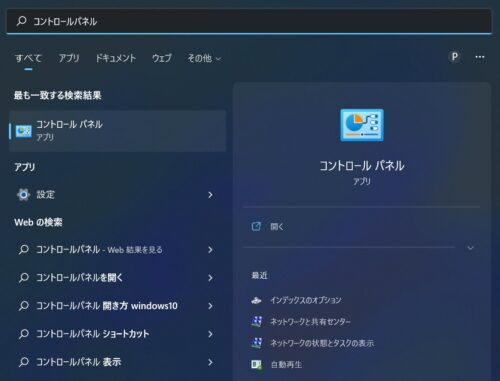500x381 pixels.
Task: Open the 設定 app result
Action: click(118, 194)
